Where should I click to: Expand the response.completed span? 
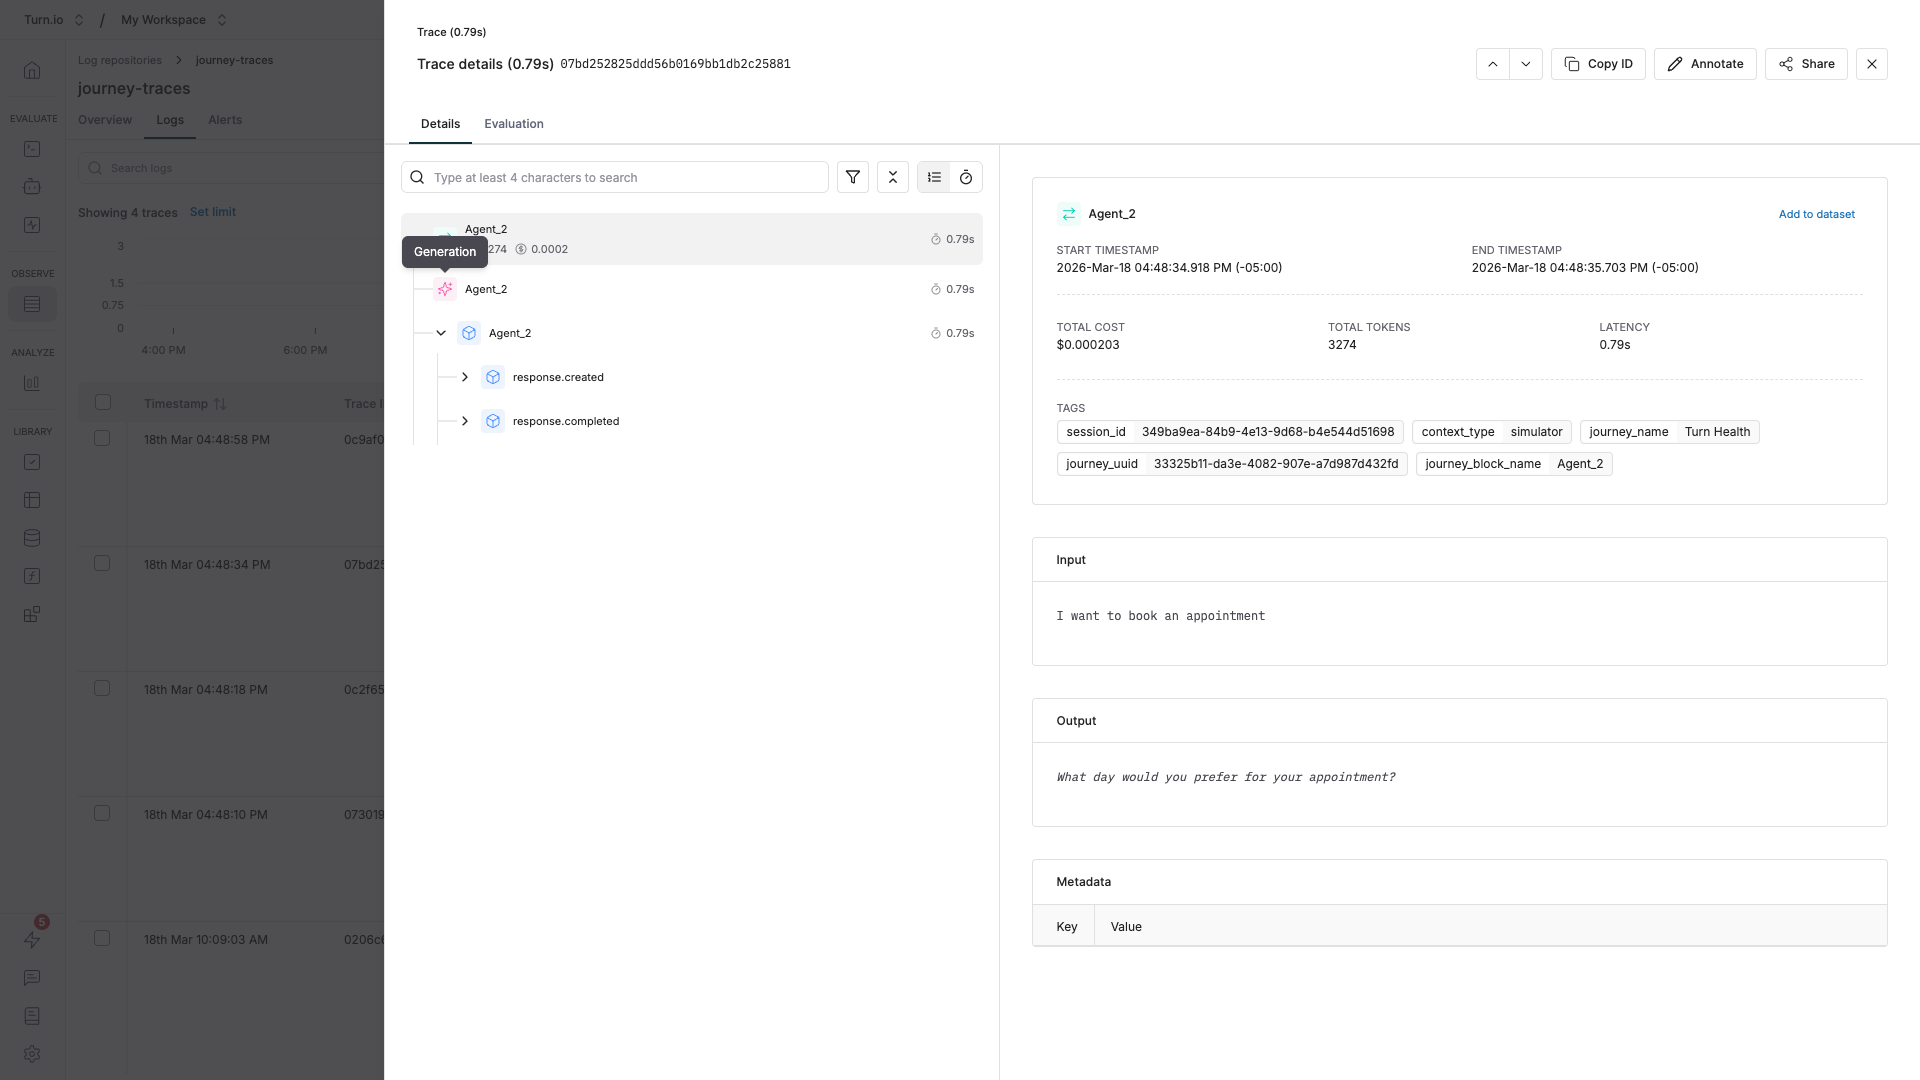click(465, 421)
